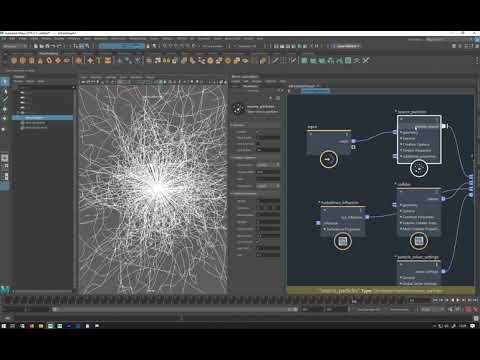Select the Poly Modeling shelf tab

pos(49,53)
